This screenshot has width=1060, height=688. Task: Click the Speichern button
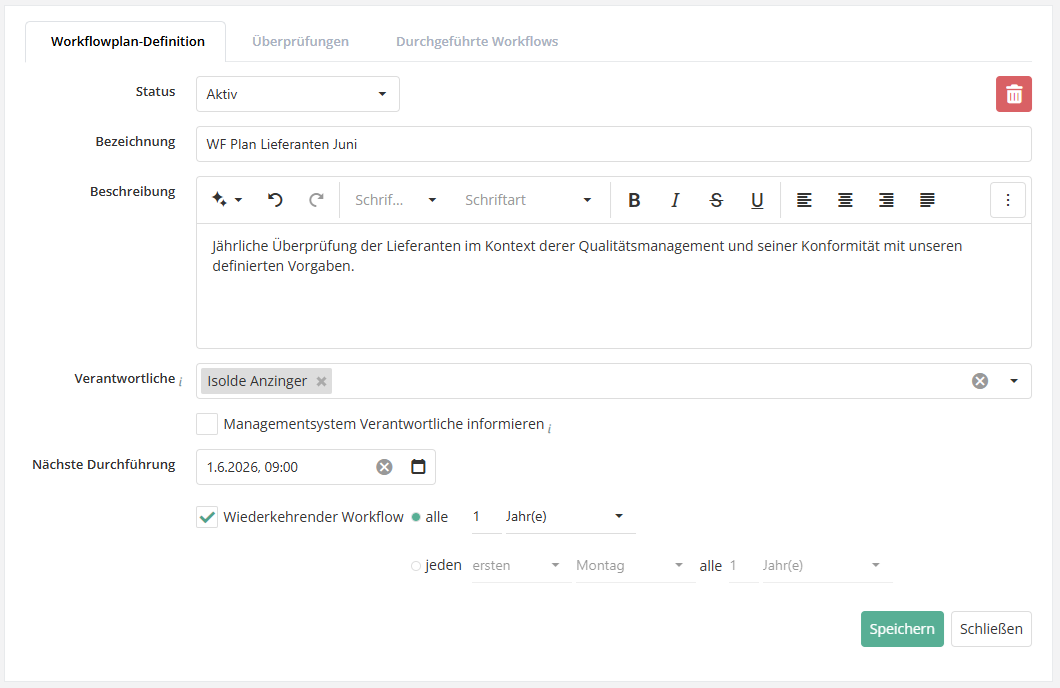901,629
